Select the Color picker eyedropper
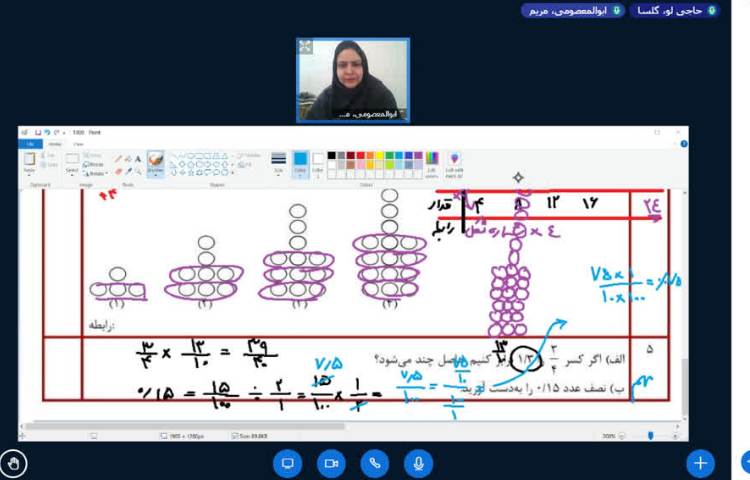The width and height of the screenshot is (750, 480). (x=128, y=171)
